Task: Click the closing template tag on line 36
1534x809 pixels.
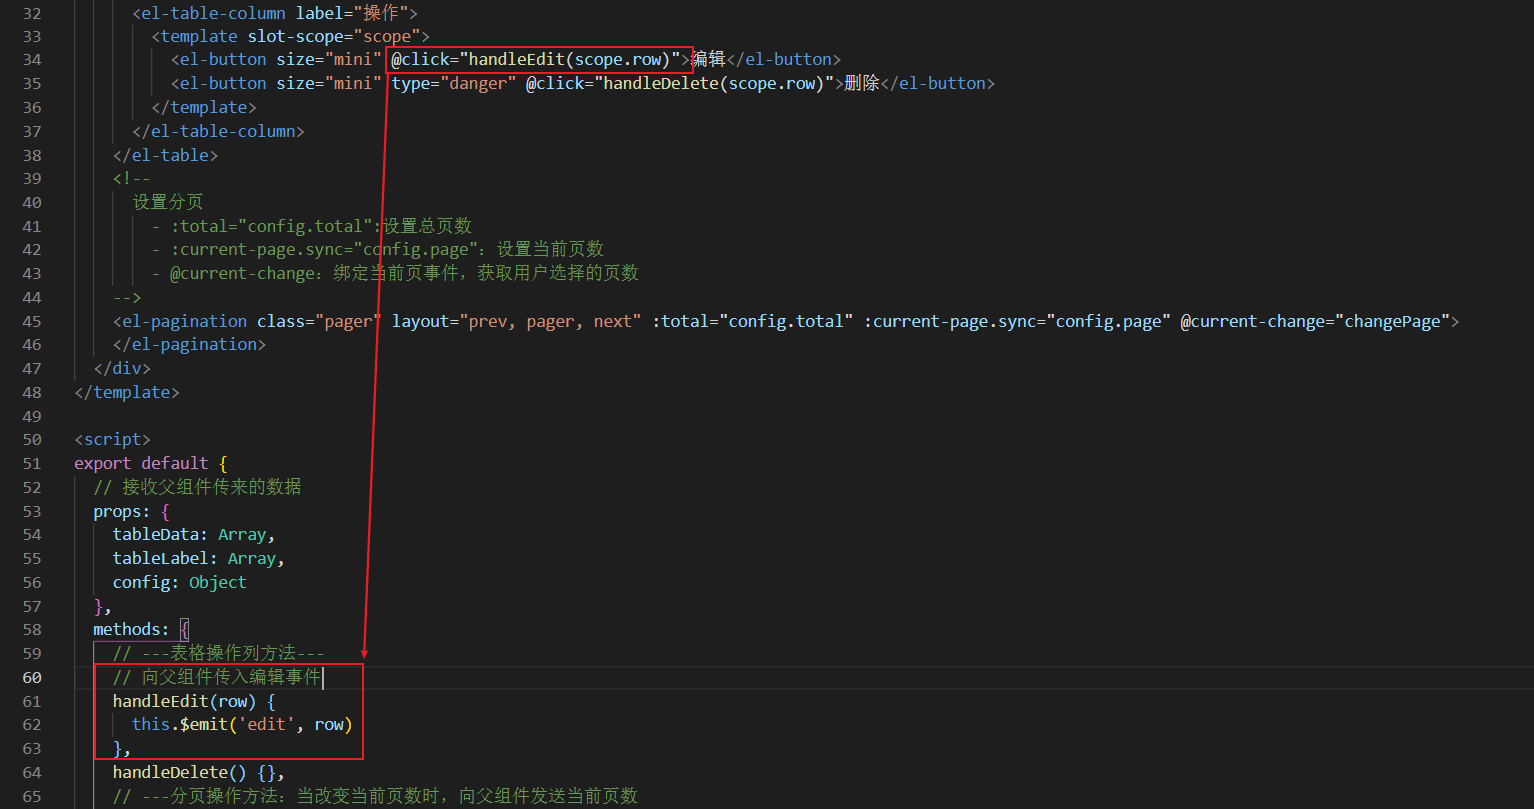Action: pyautogui.click(x=204, y=108)
